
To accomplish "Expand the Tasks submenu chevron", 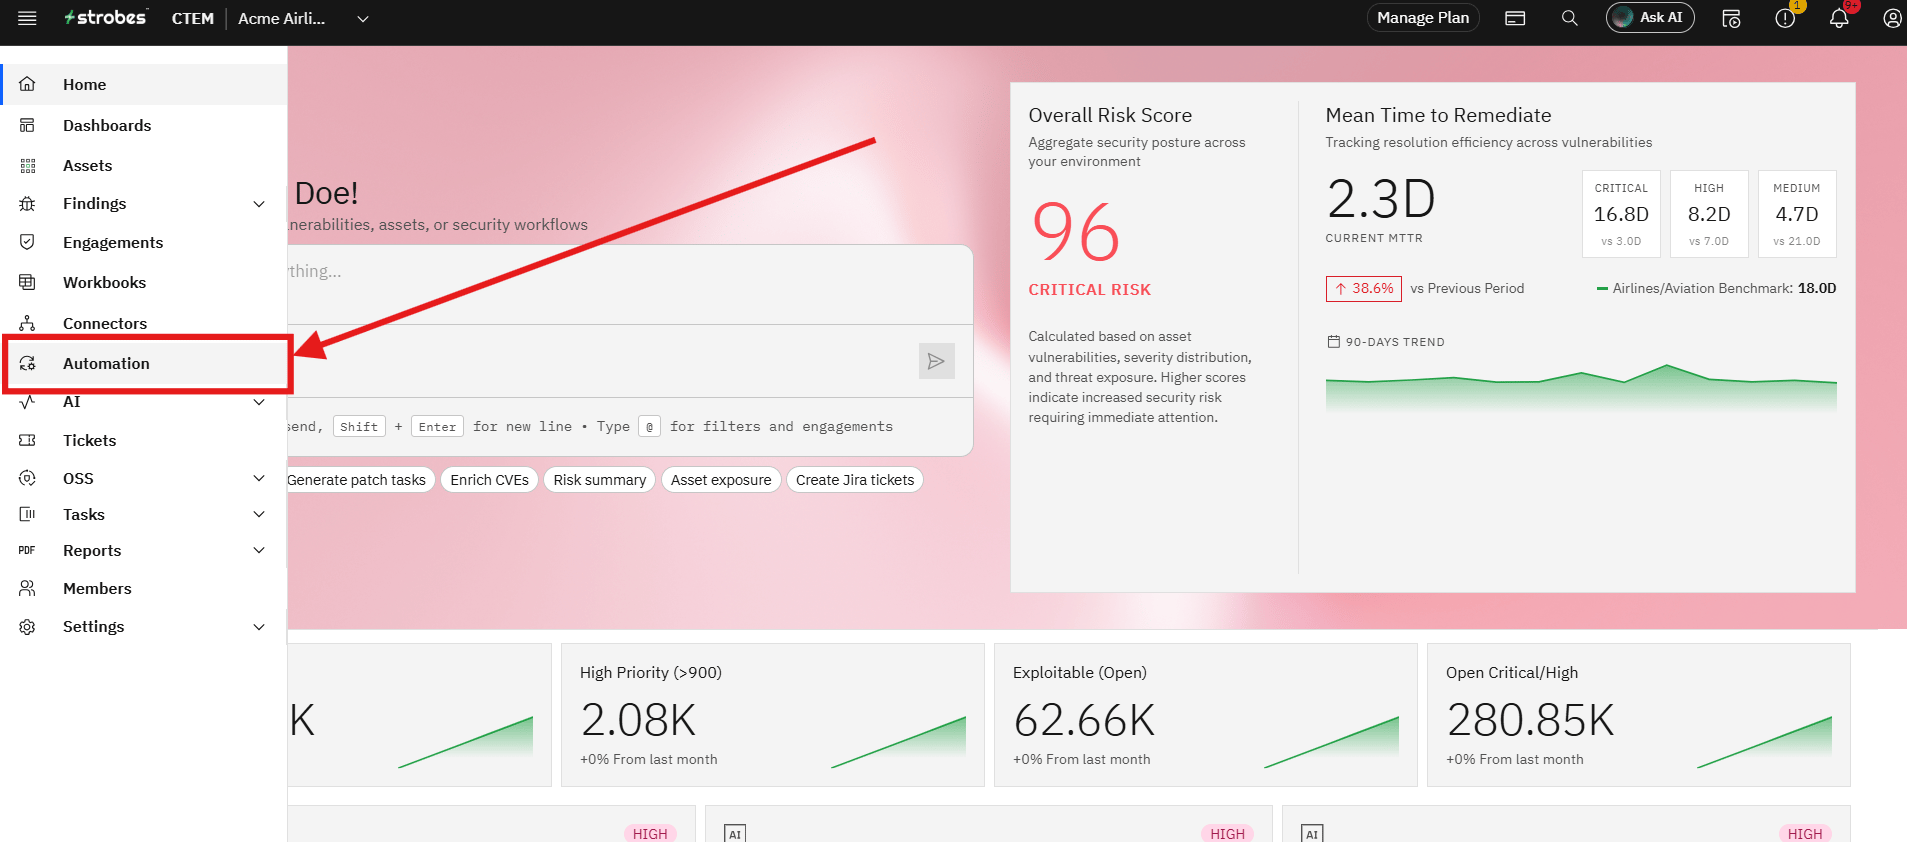I will click(259, 514).
